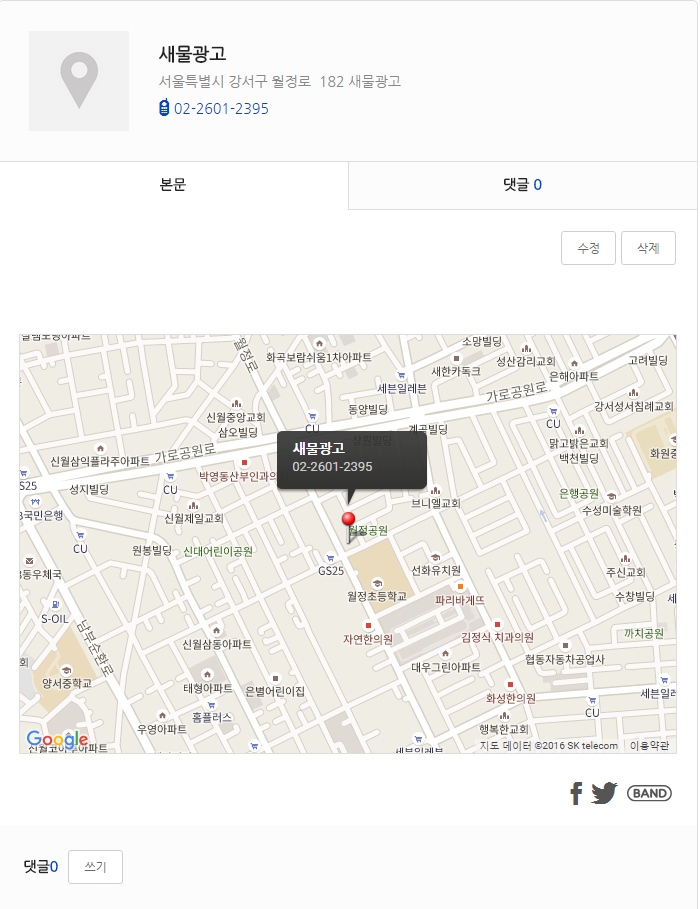Click 까치공원 park label on map
This screenshot has width=700, height=909.
pos(644,633)
